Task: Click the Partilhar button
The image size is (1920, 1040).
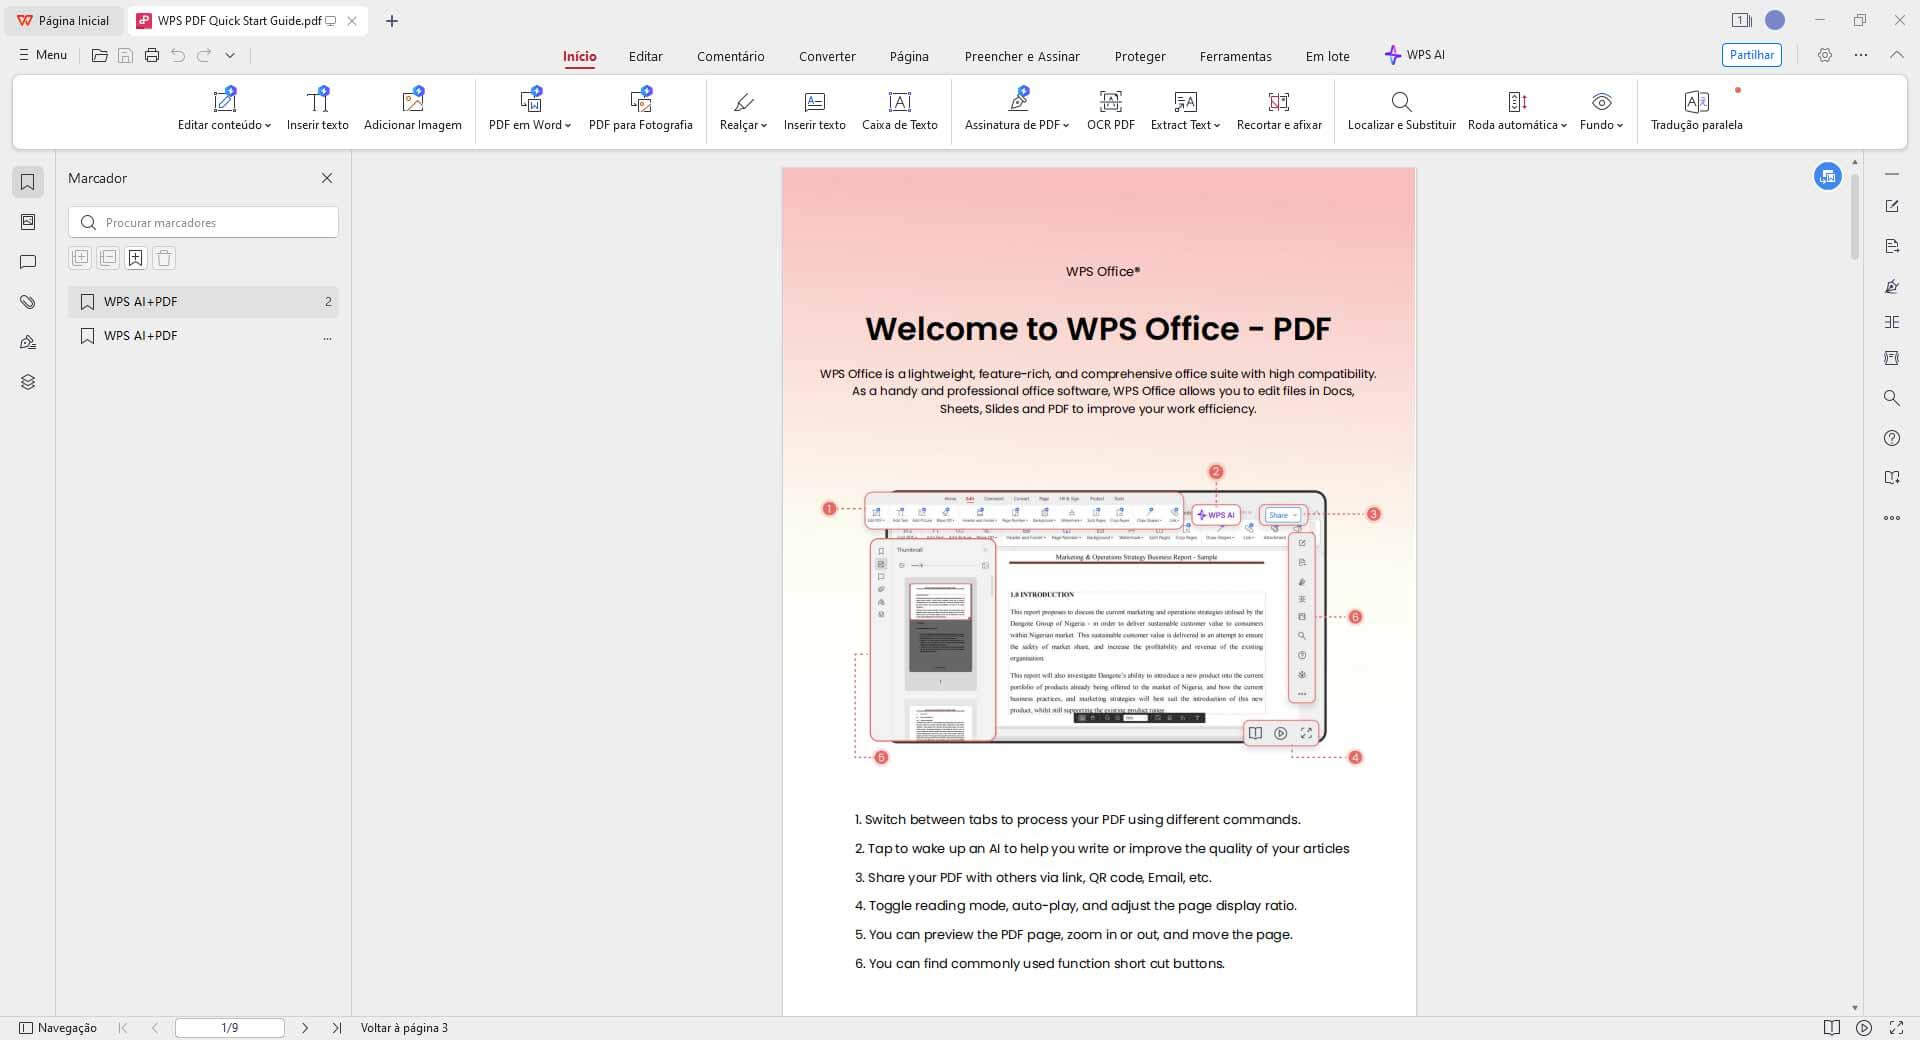Action: tap(1750, 55)
